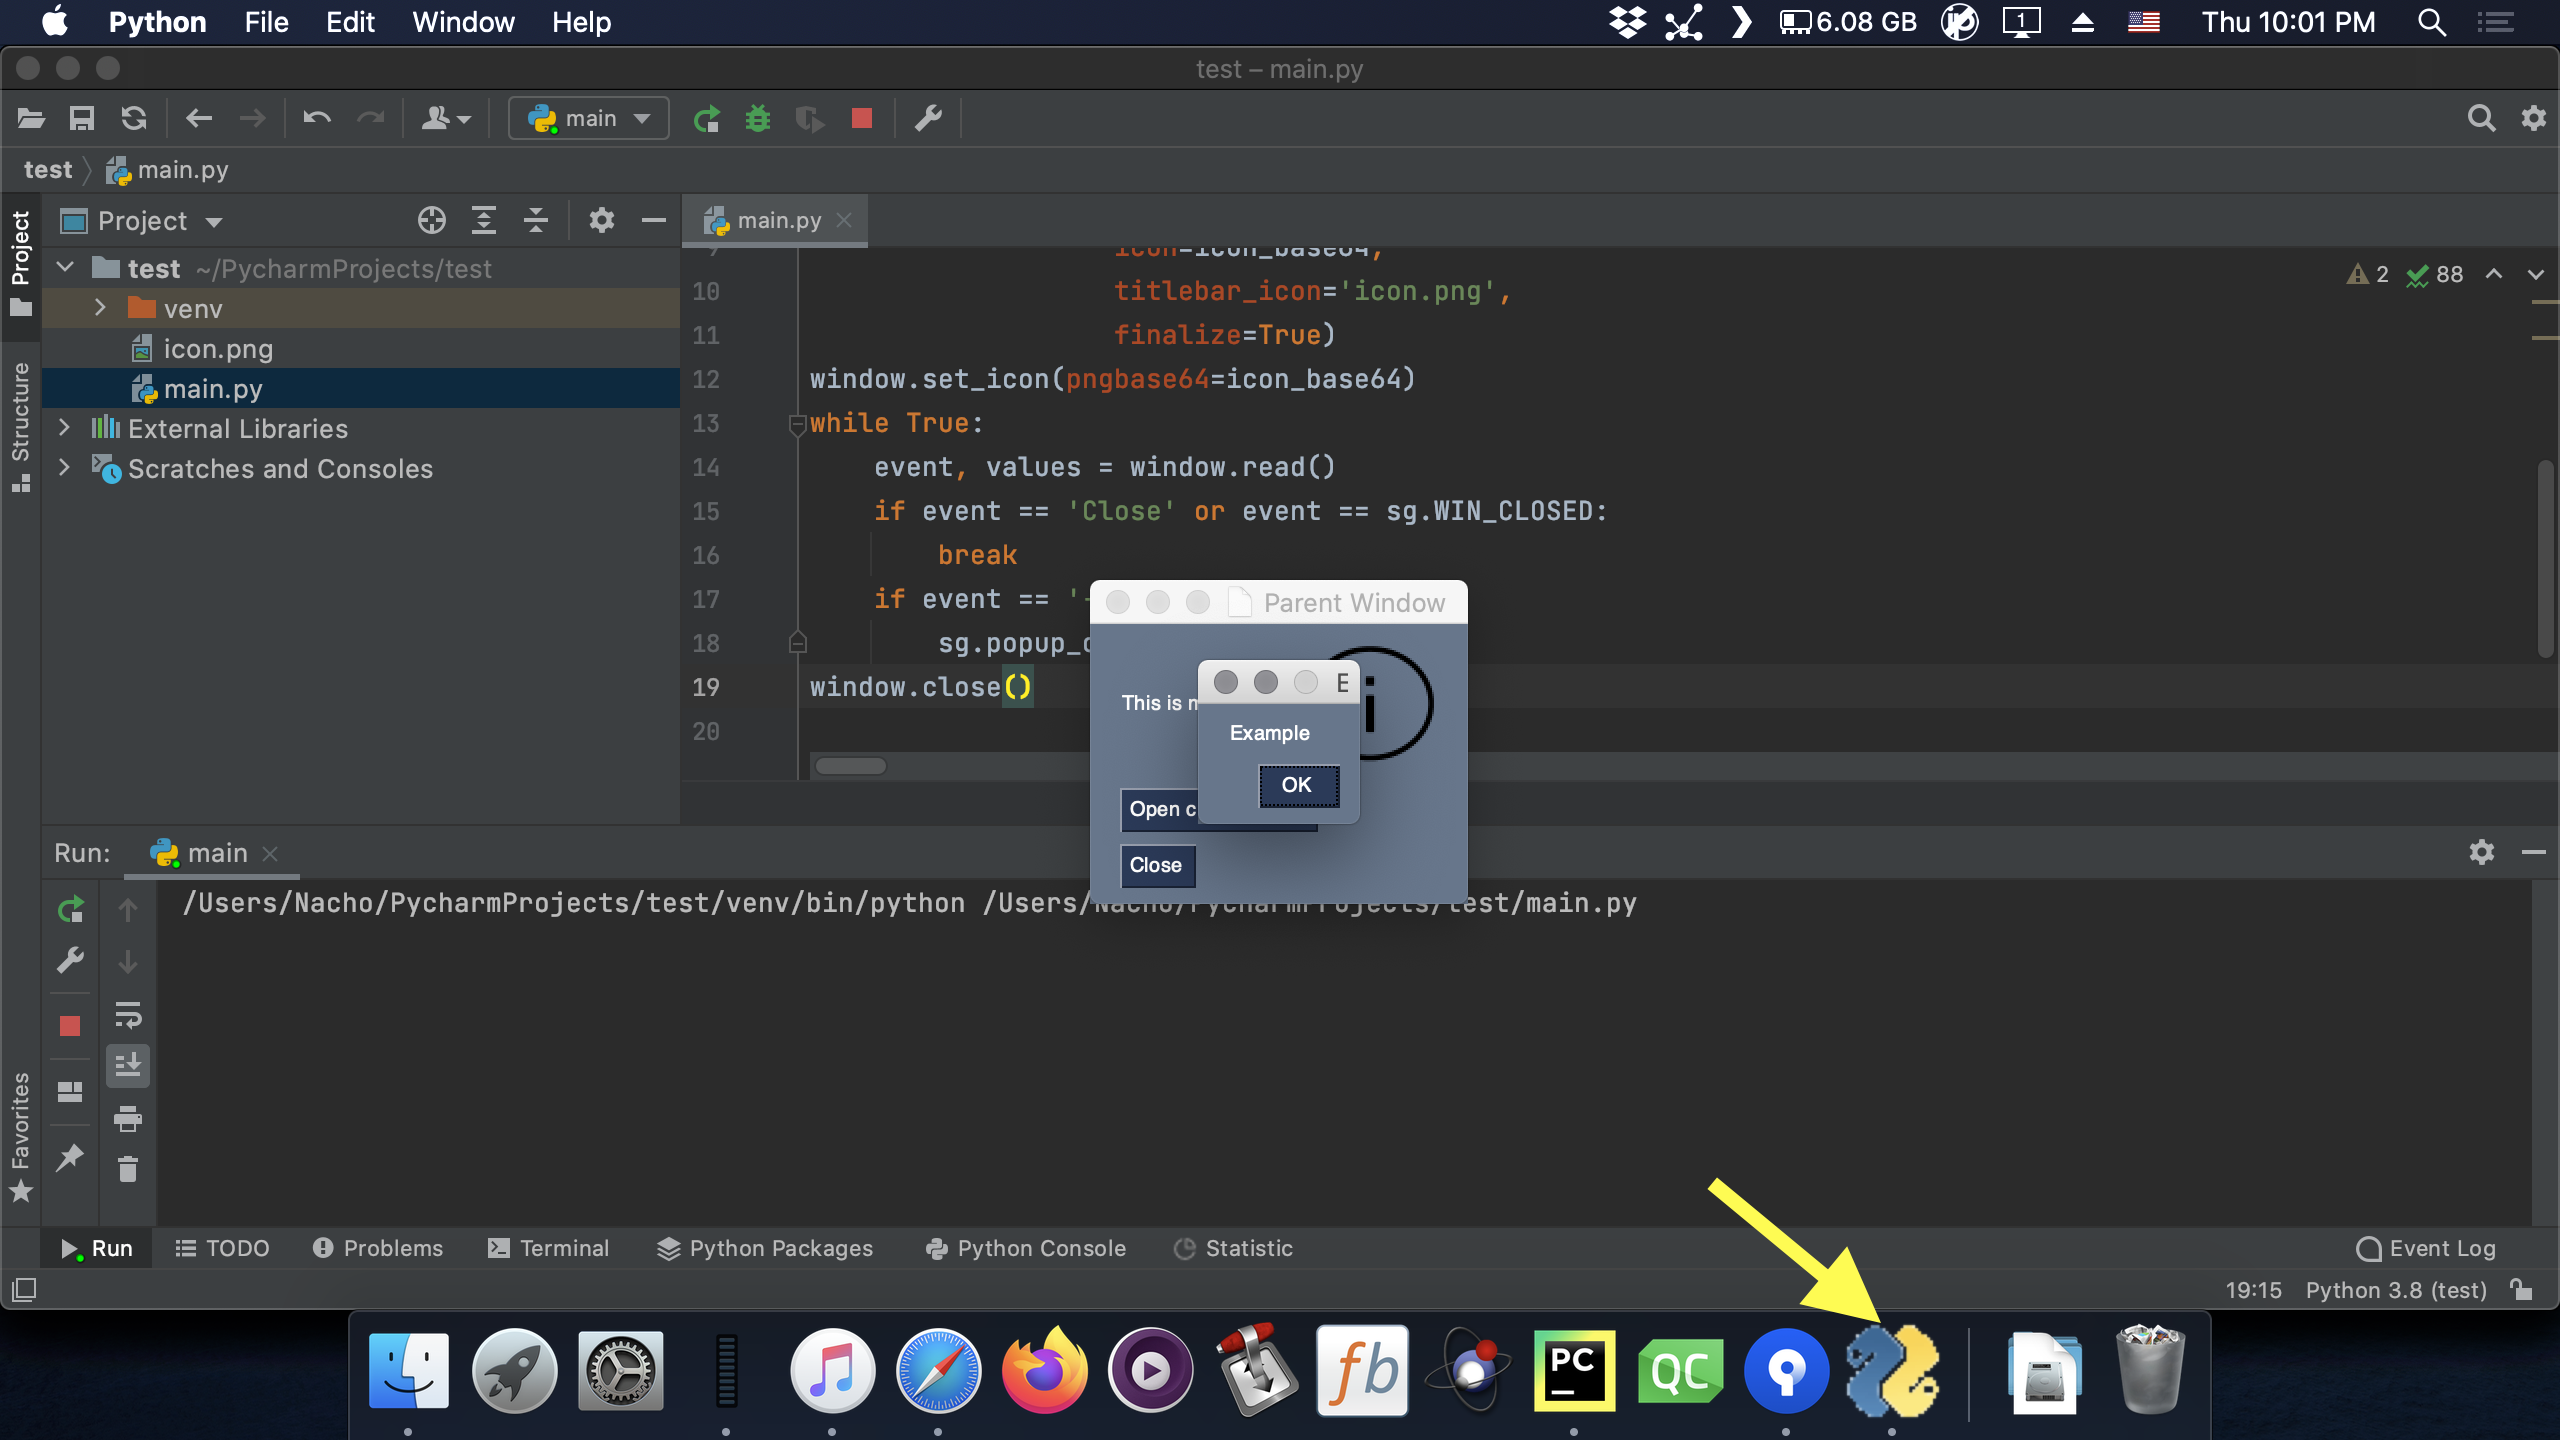Expand the venv folder

point(100,308)
